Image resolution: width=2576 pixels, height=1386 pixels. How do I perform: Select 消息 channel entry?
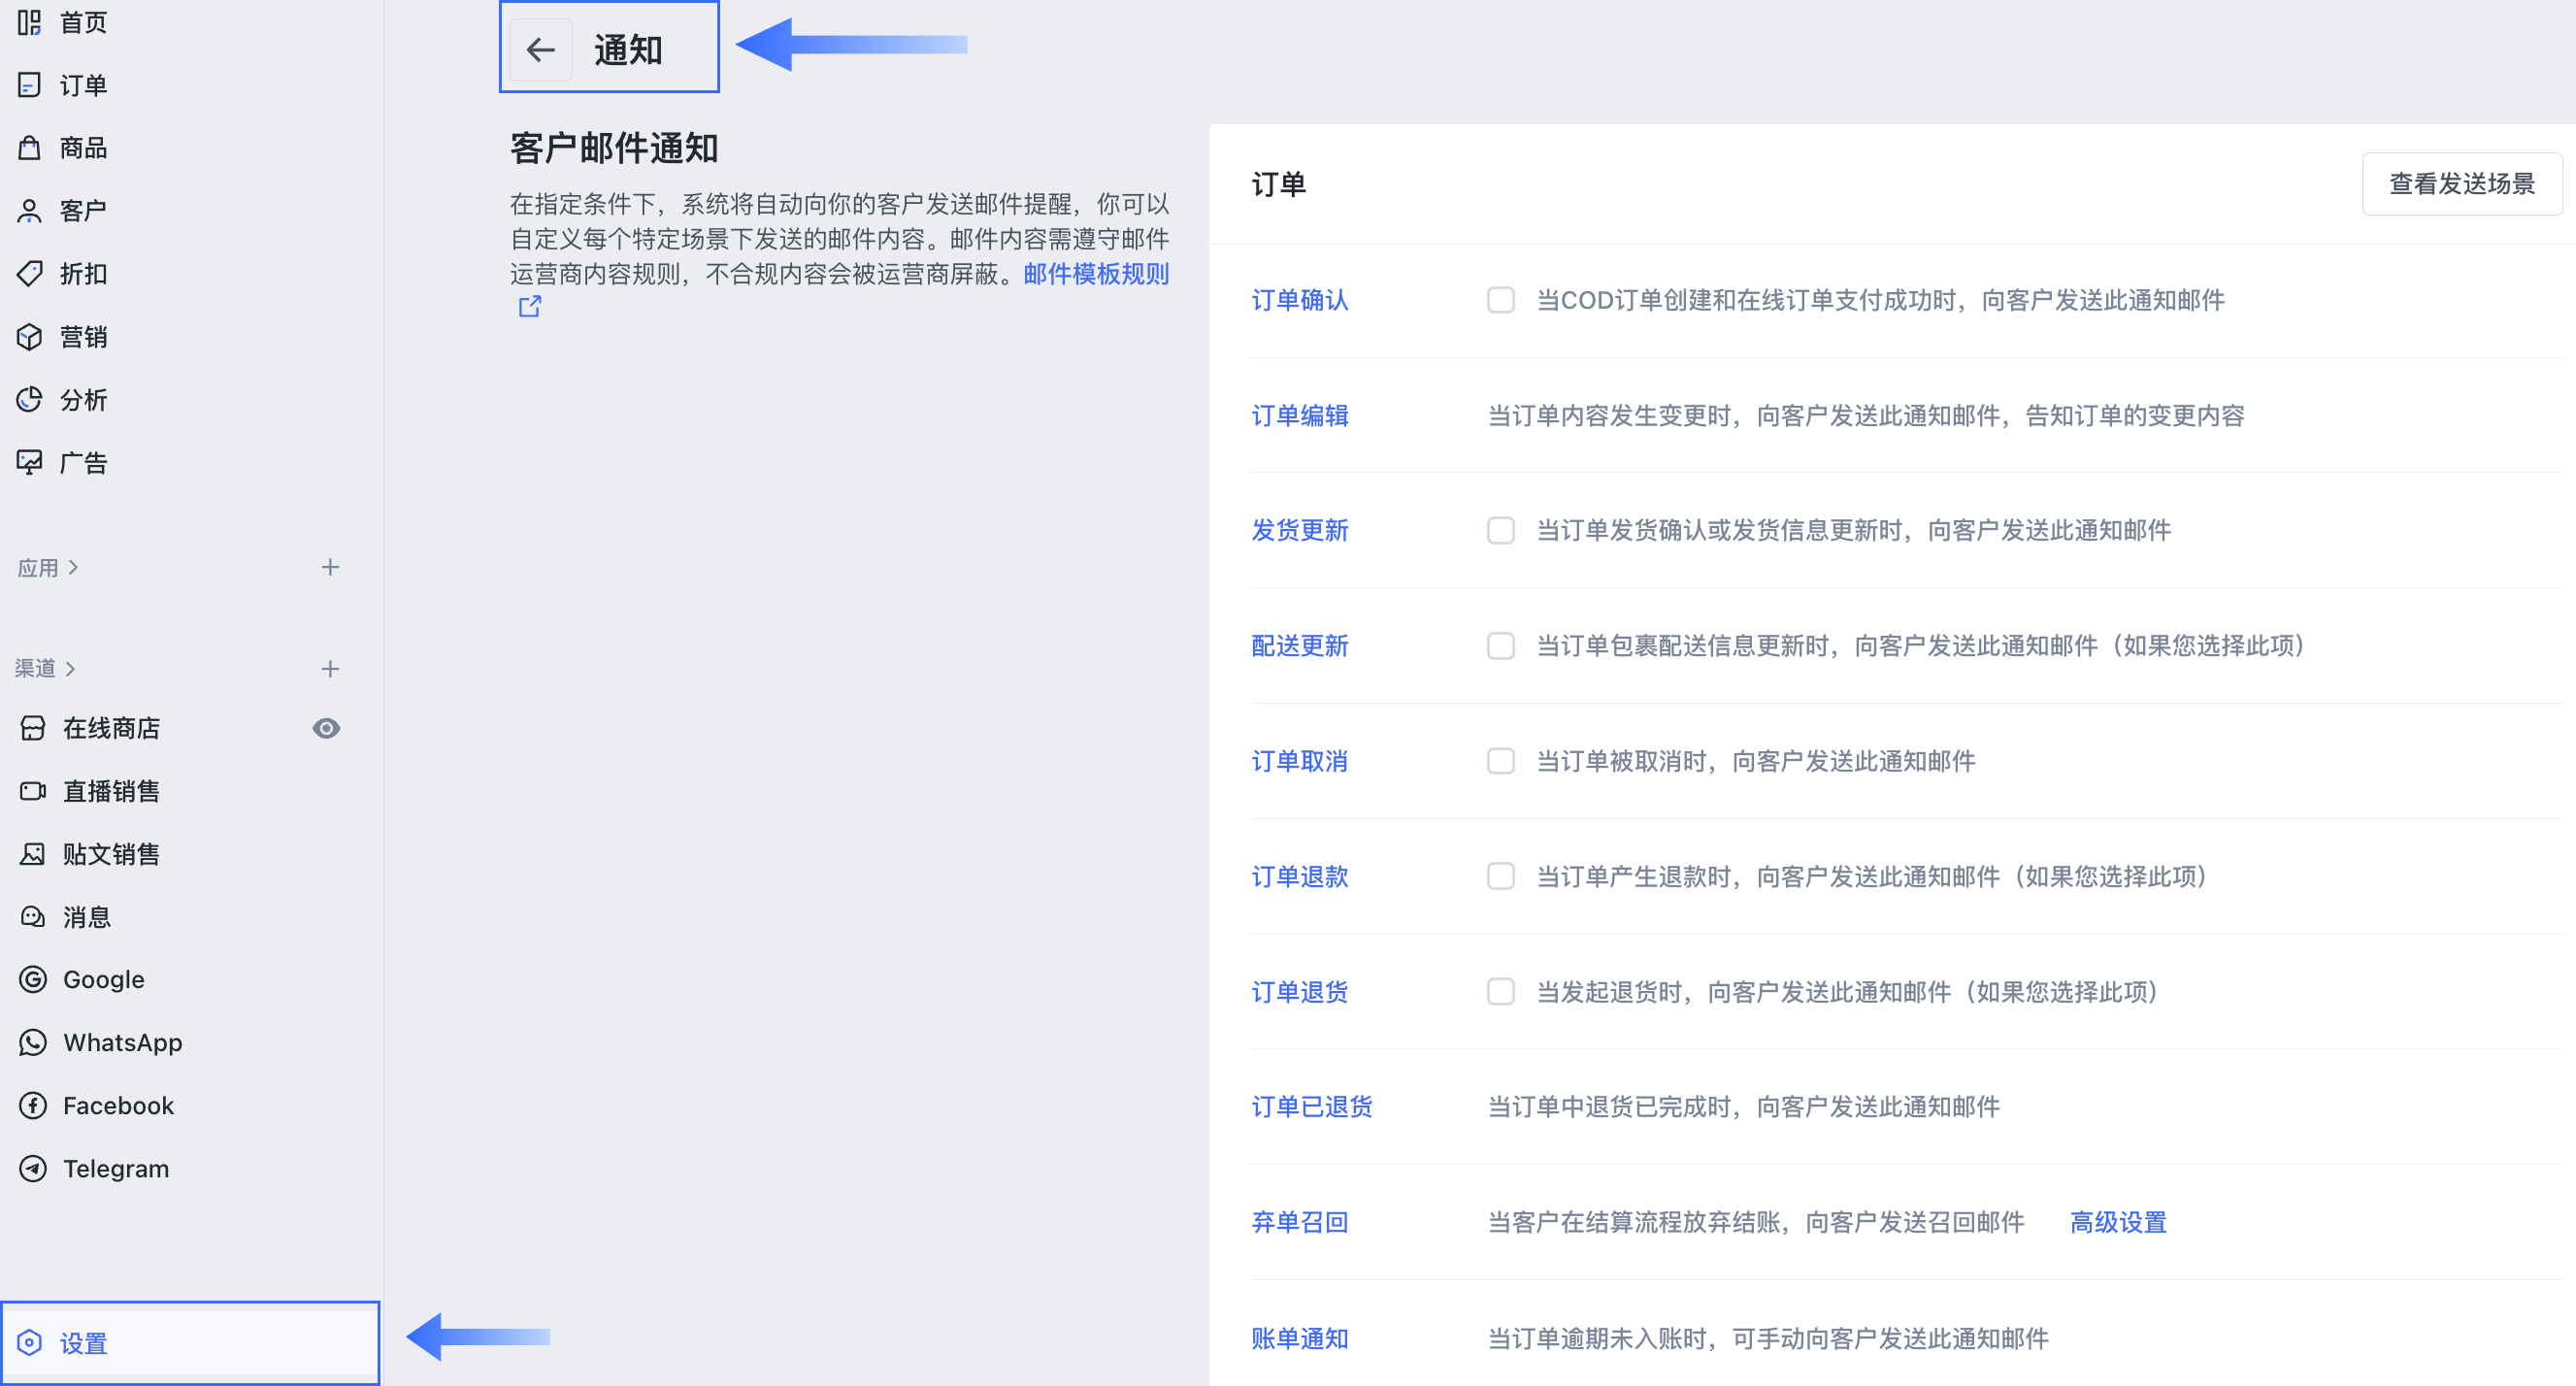click(87, 917)
